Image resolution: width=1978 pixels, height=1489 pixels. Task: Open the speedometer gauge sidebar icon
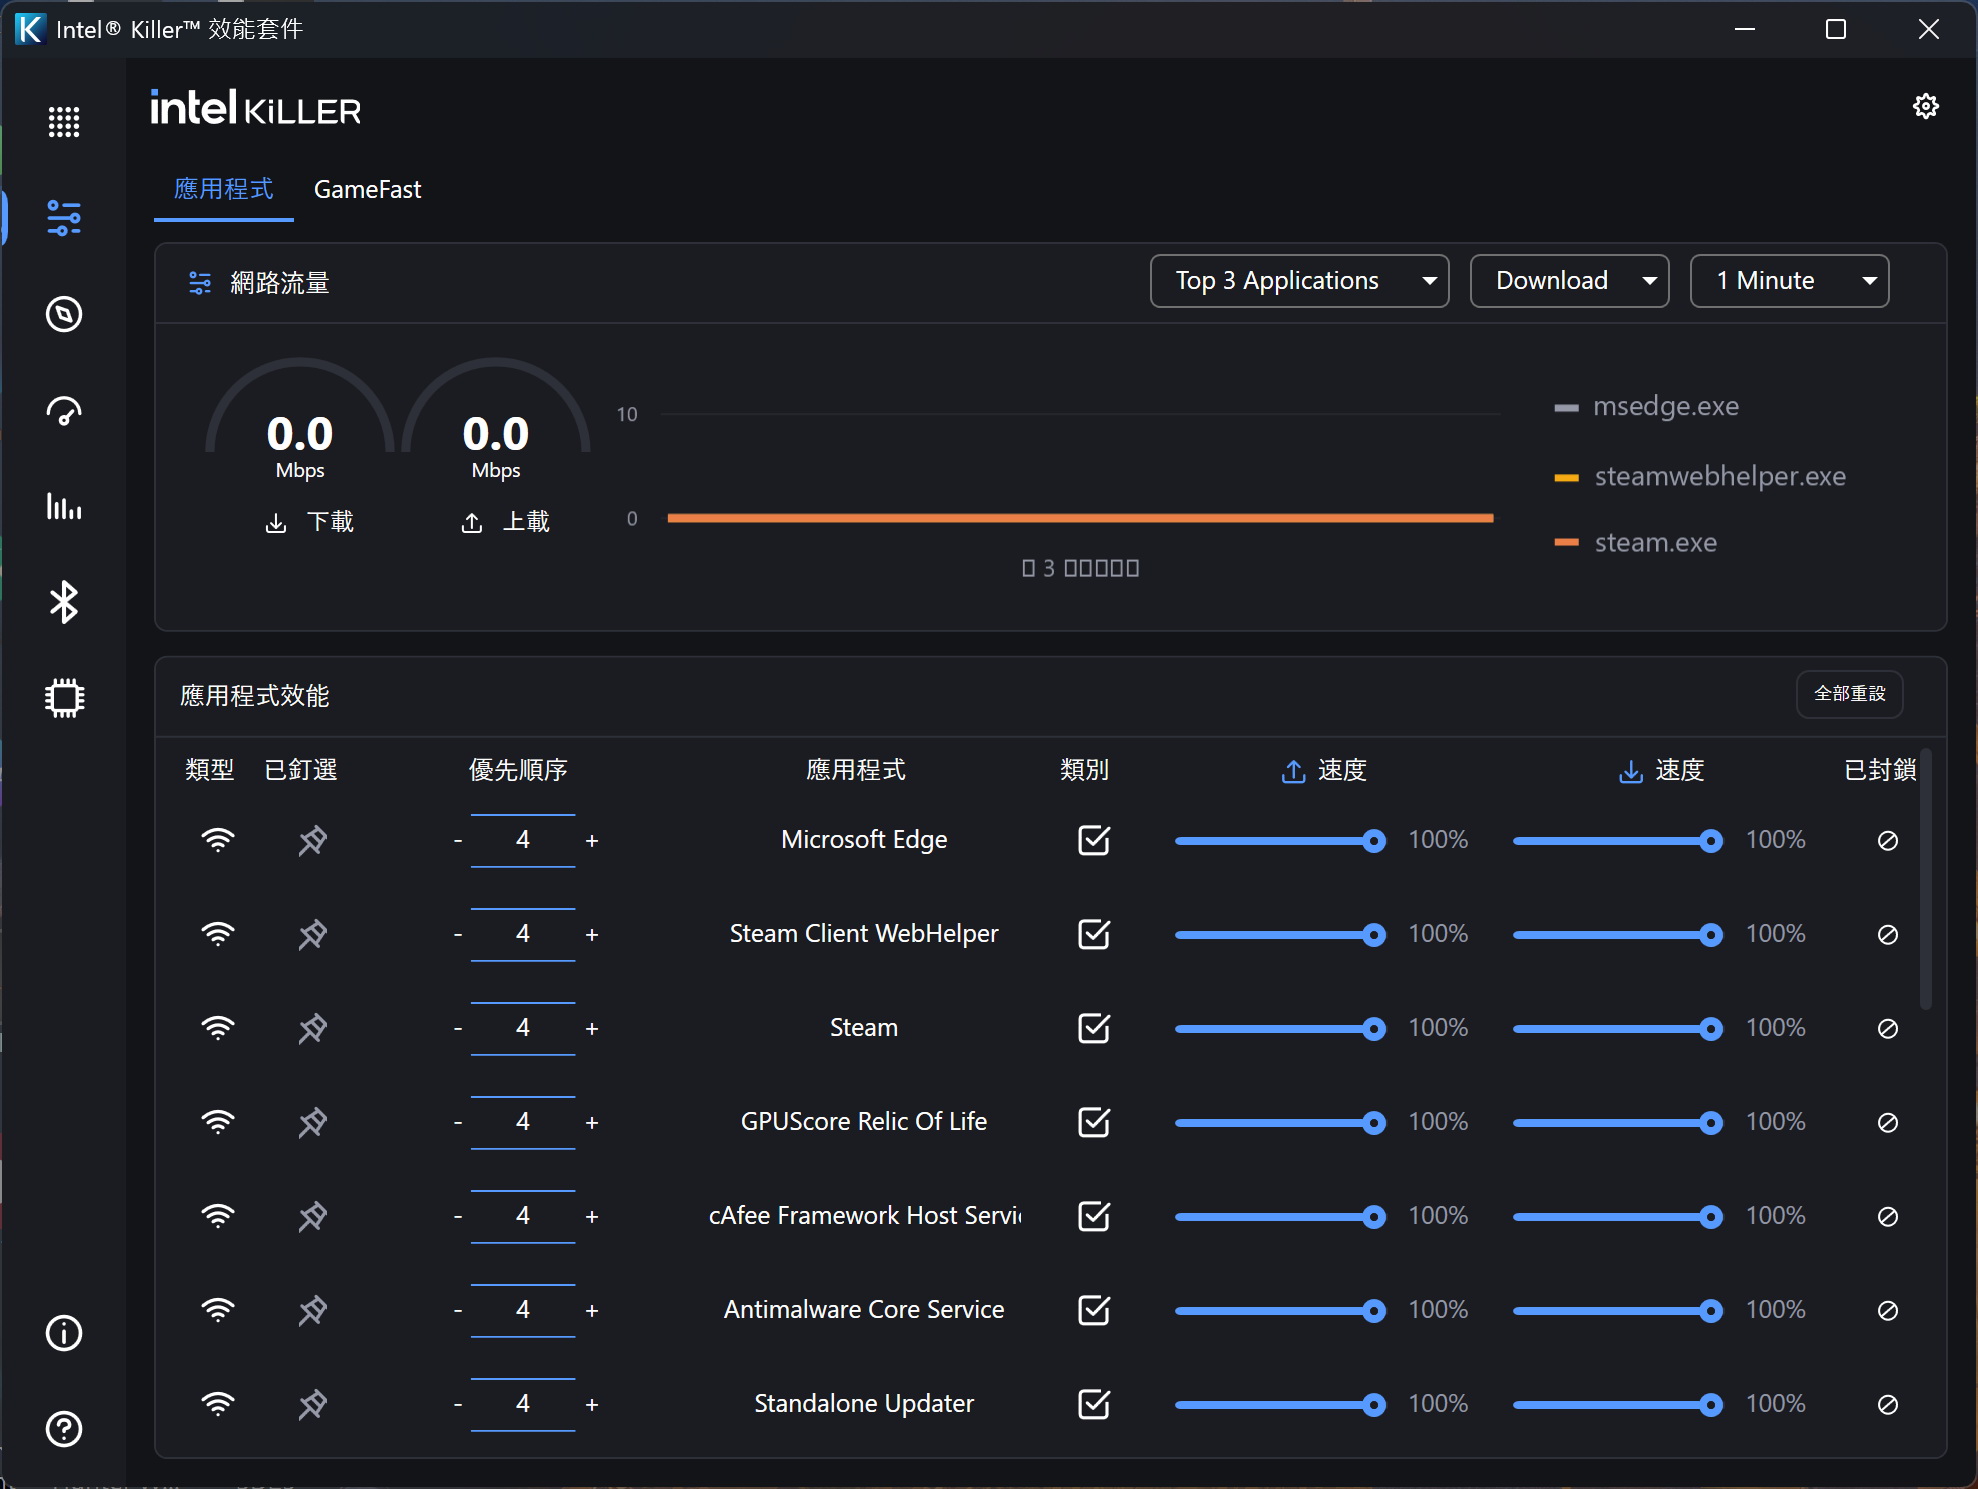point(64,411)
